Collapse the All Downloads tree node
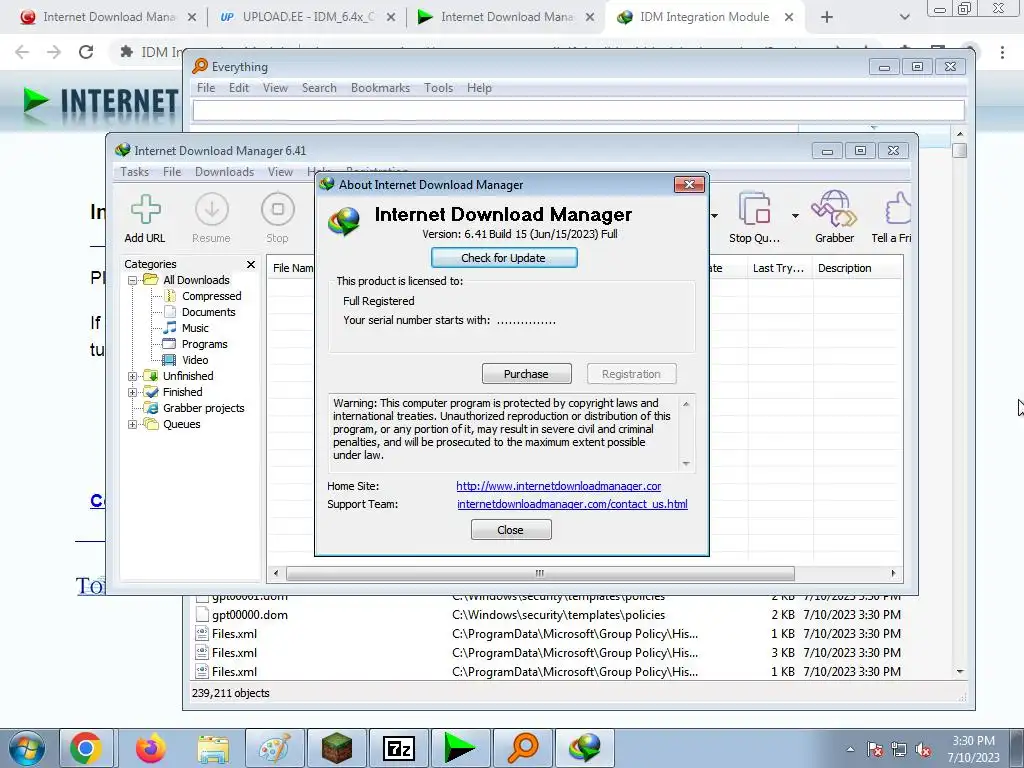 tap(133, 280)
